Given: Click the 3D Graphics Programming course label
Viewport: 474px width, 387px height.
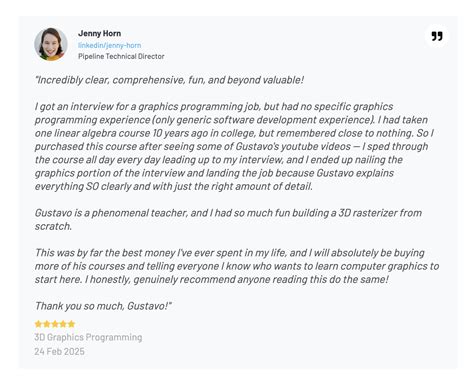Looking at the screenshot, I should pyautogui.click(x=88, y=337).
